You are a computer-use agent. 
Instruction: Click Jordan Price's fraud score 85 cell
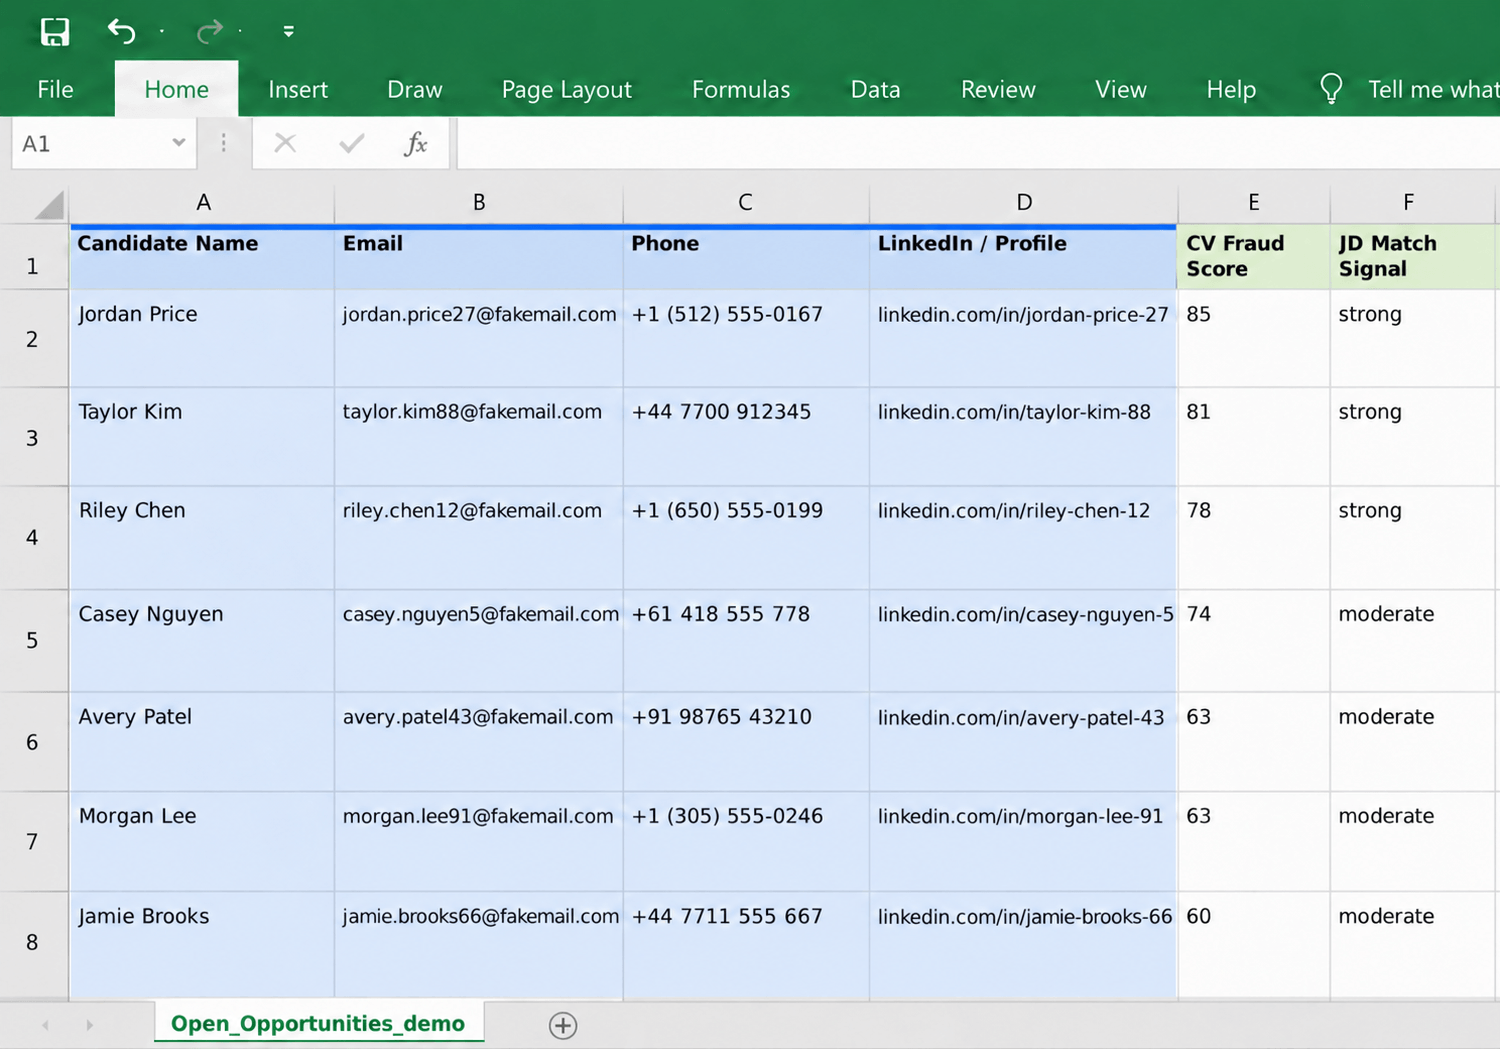click(x=1254, y=339)
